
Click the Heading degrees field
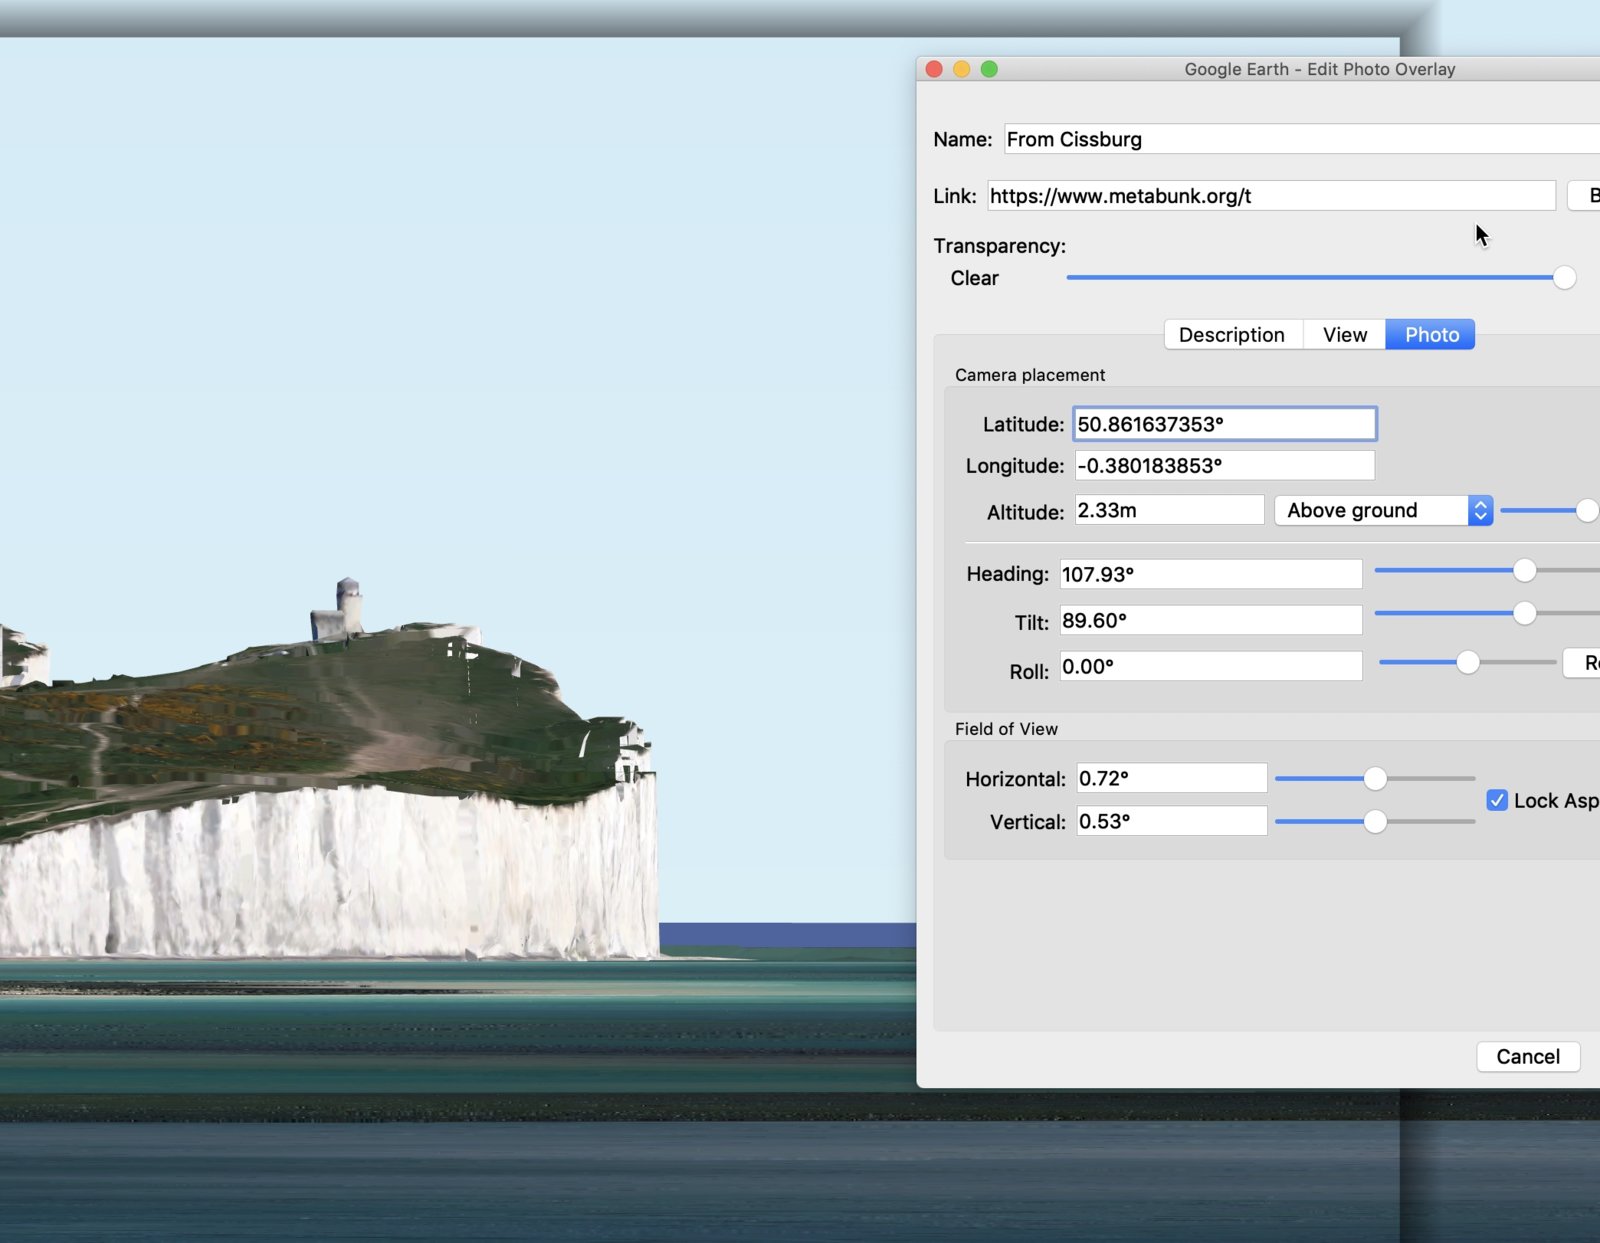pyautogui.click(x=1210, y=575)
